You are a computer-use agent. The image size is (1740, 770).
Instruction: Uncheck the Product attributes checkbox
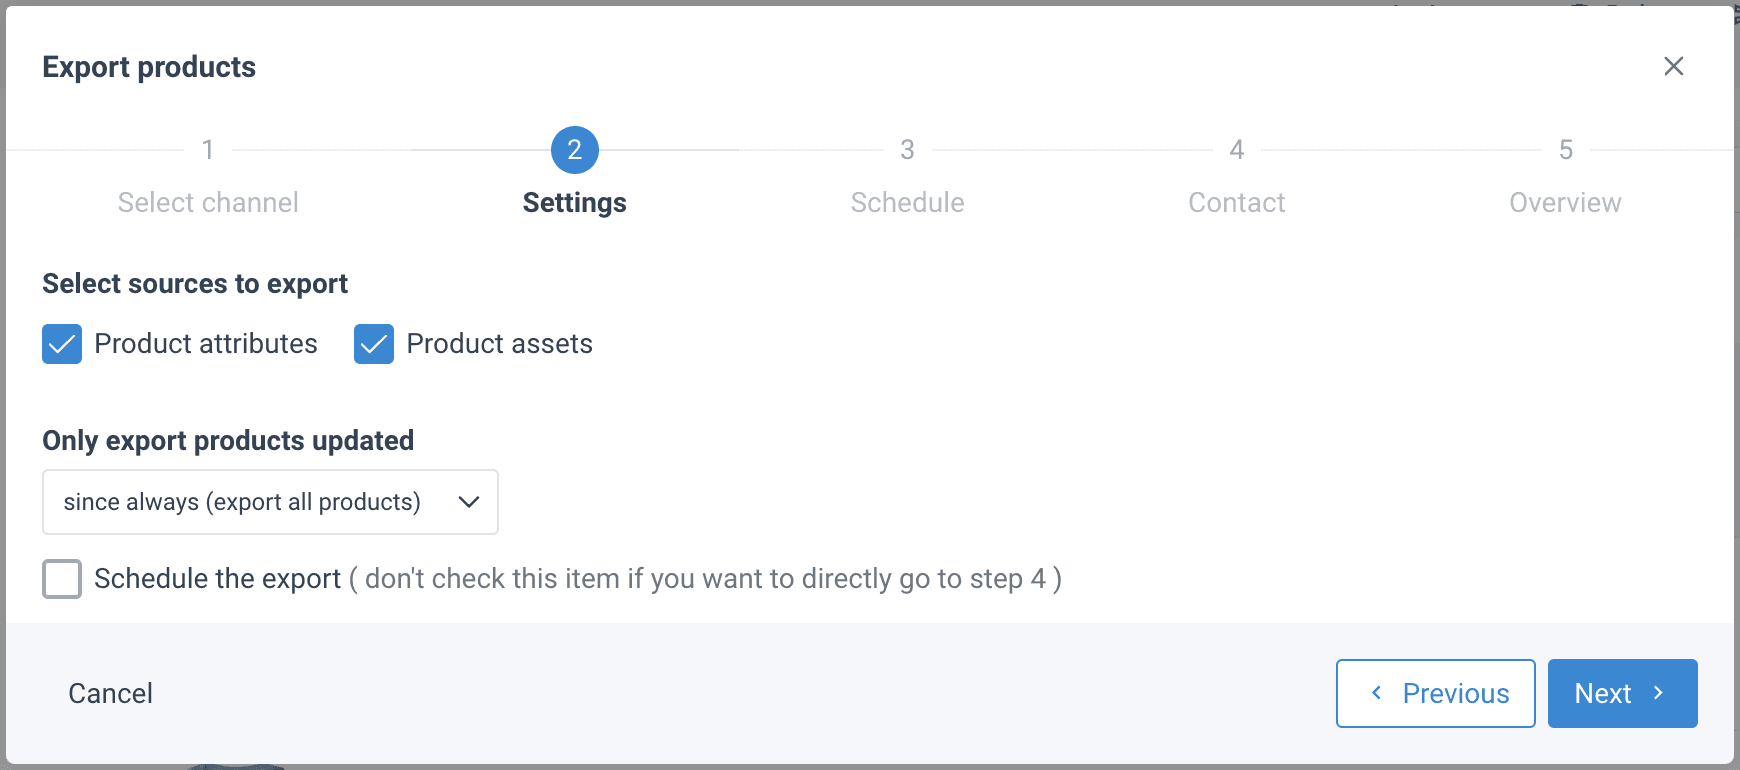[x=62, y=344]
